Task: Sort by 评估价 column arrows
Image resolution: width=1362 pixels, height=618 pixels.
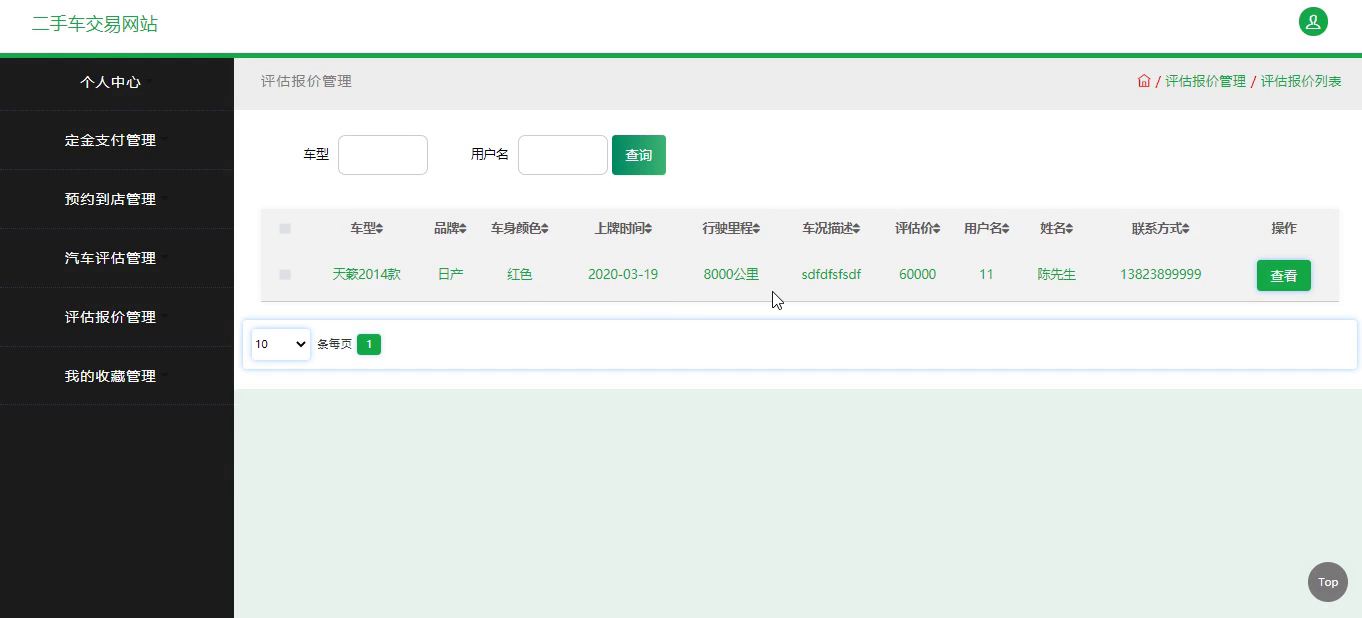Action: click(937, 229)
